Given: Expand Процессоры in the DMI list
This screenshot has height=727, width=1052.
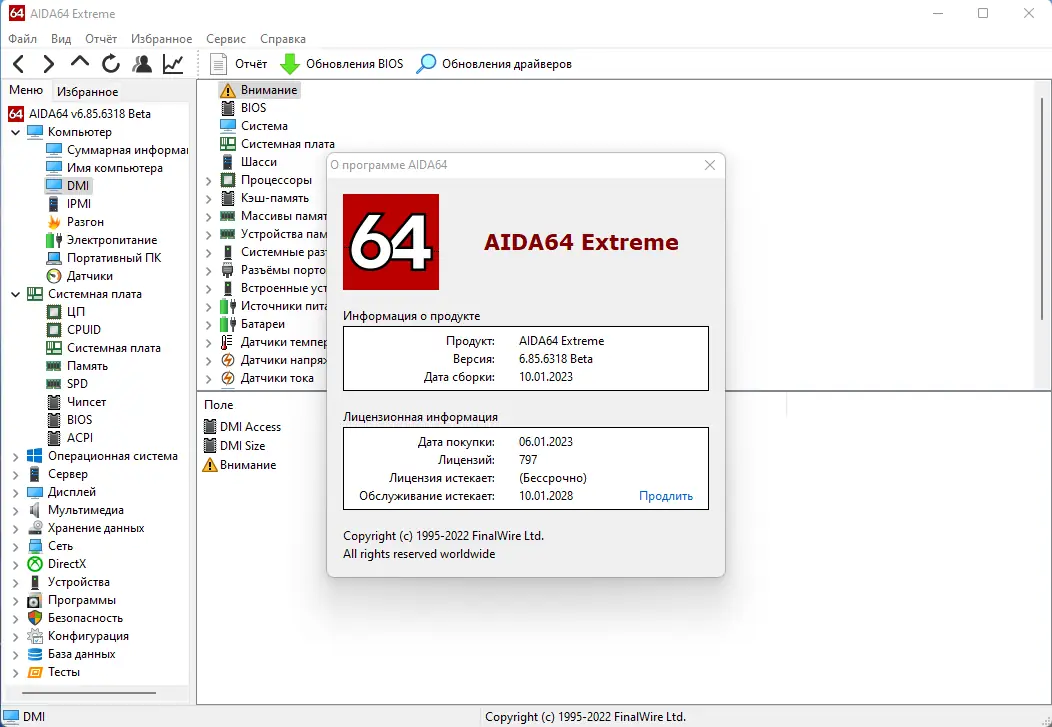Looking at the screenshot, I should 209,180.
